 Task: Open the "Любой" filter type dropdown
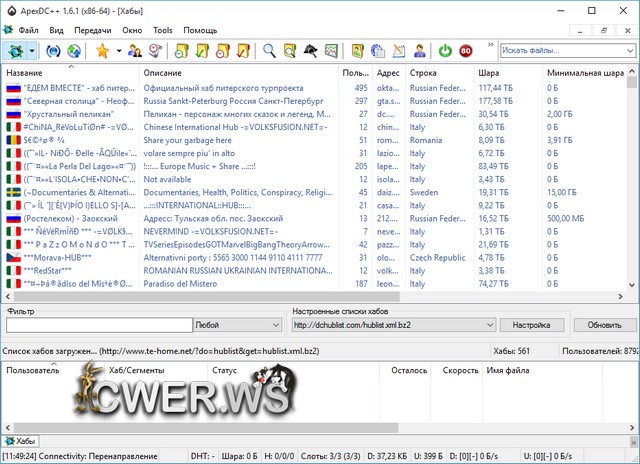click(x=276, y=325)
